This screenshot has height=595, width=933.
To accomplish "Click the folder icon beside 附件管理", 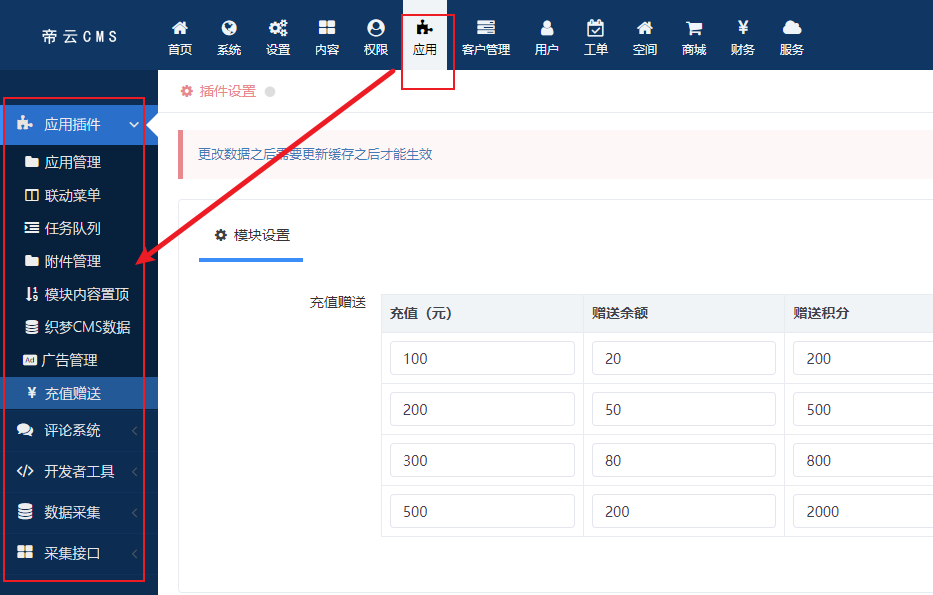I will (32, 261).
